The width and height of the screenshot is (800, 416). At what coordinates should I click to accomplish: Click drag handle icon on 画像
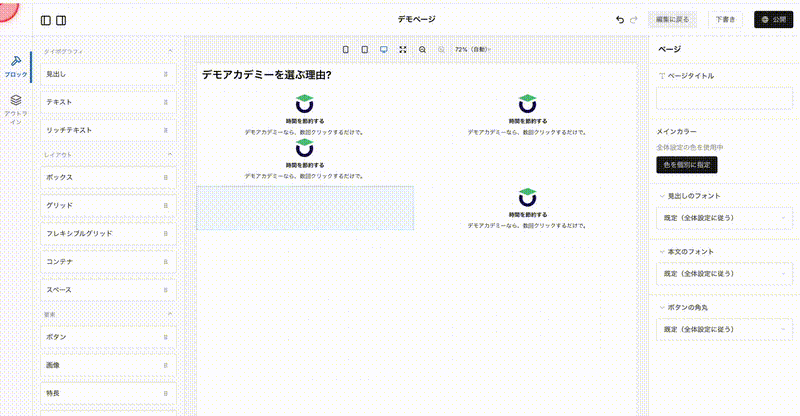click(x=165, y=365)
